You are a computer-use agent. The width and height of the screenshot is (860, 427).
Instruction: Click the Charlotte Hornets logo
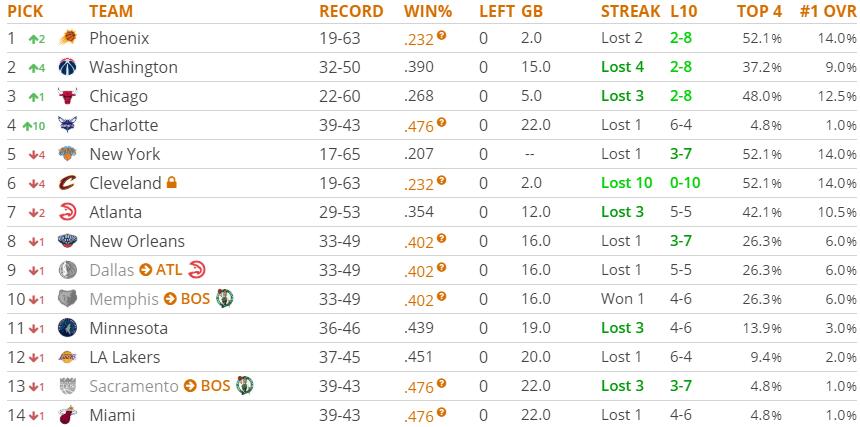click(x=67, y=125)
